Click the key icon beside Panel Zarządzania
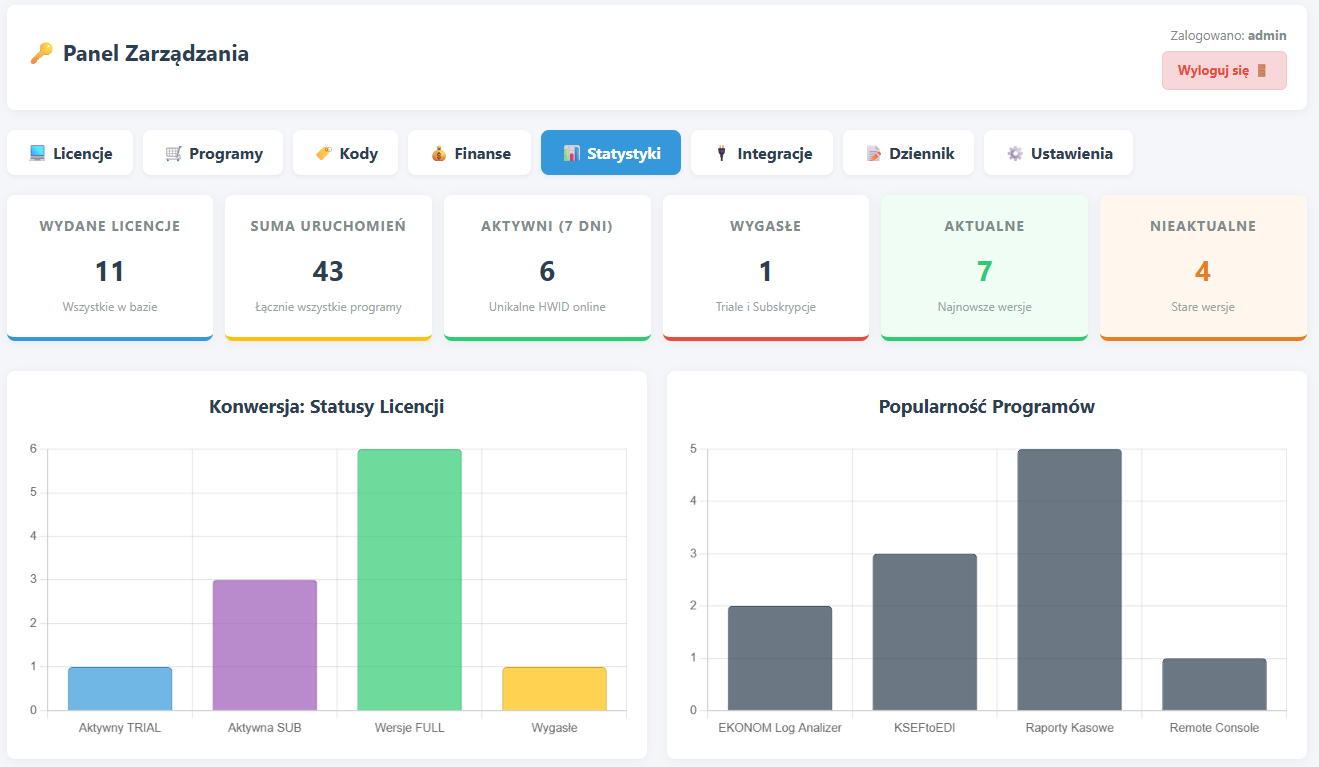The width and height of the screenshot is (1319, 767). (41, 54)
